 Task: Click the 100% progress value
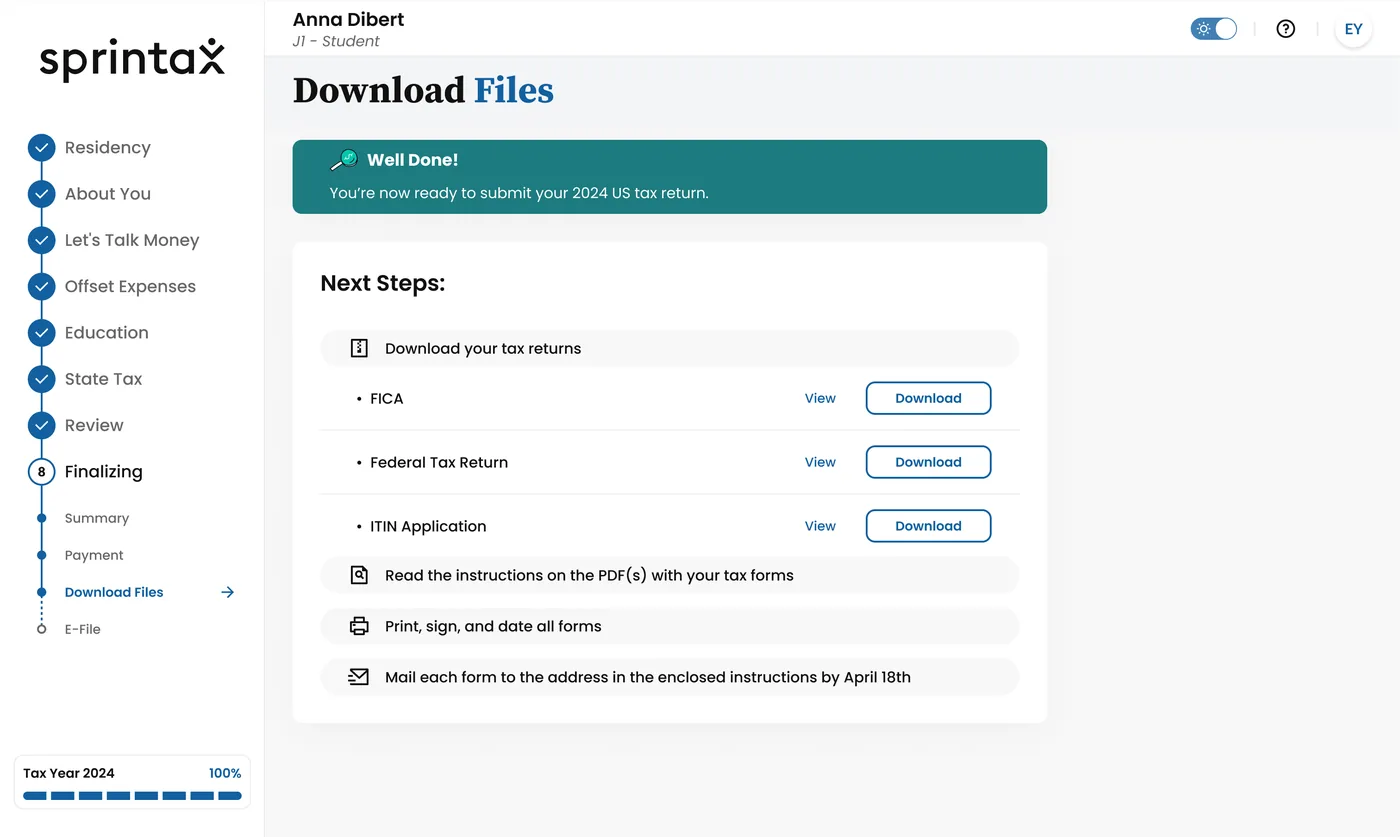[x=225, y=773]
